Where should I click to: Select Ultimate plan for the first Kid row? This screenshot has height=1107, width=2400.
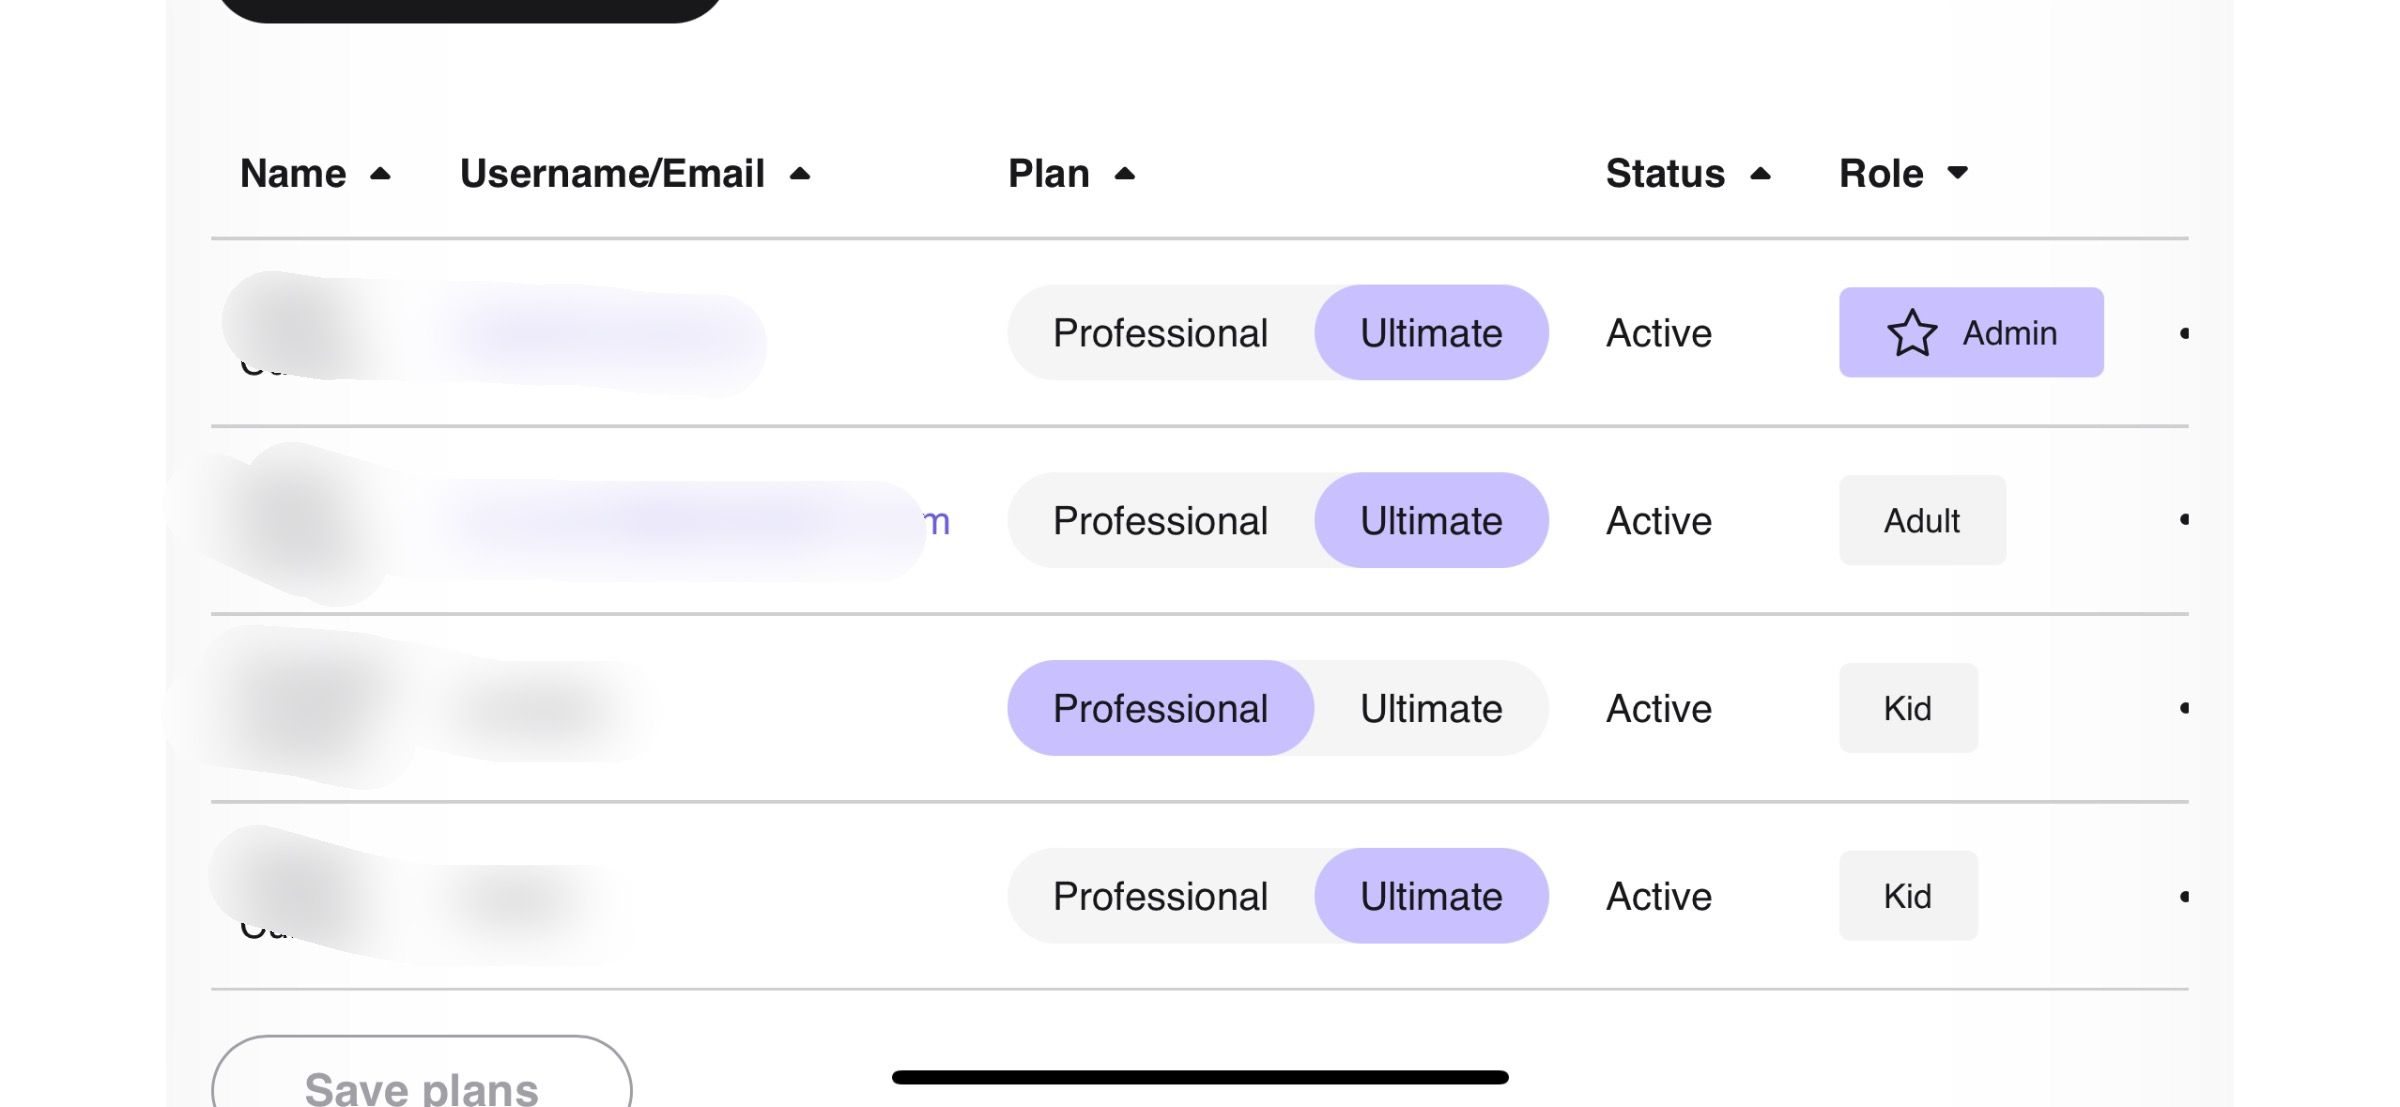click(x=1430, y=708)
